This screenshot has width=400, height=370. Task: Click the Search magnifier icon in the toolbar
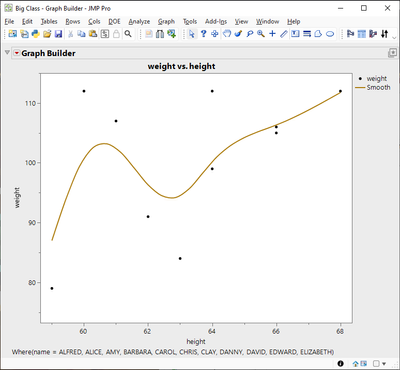pyautogui.click(x=128, y=34)
